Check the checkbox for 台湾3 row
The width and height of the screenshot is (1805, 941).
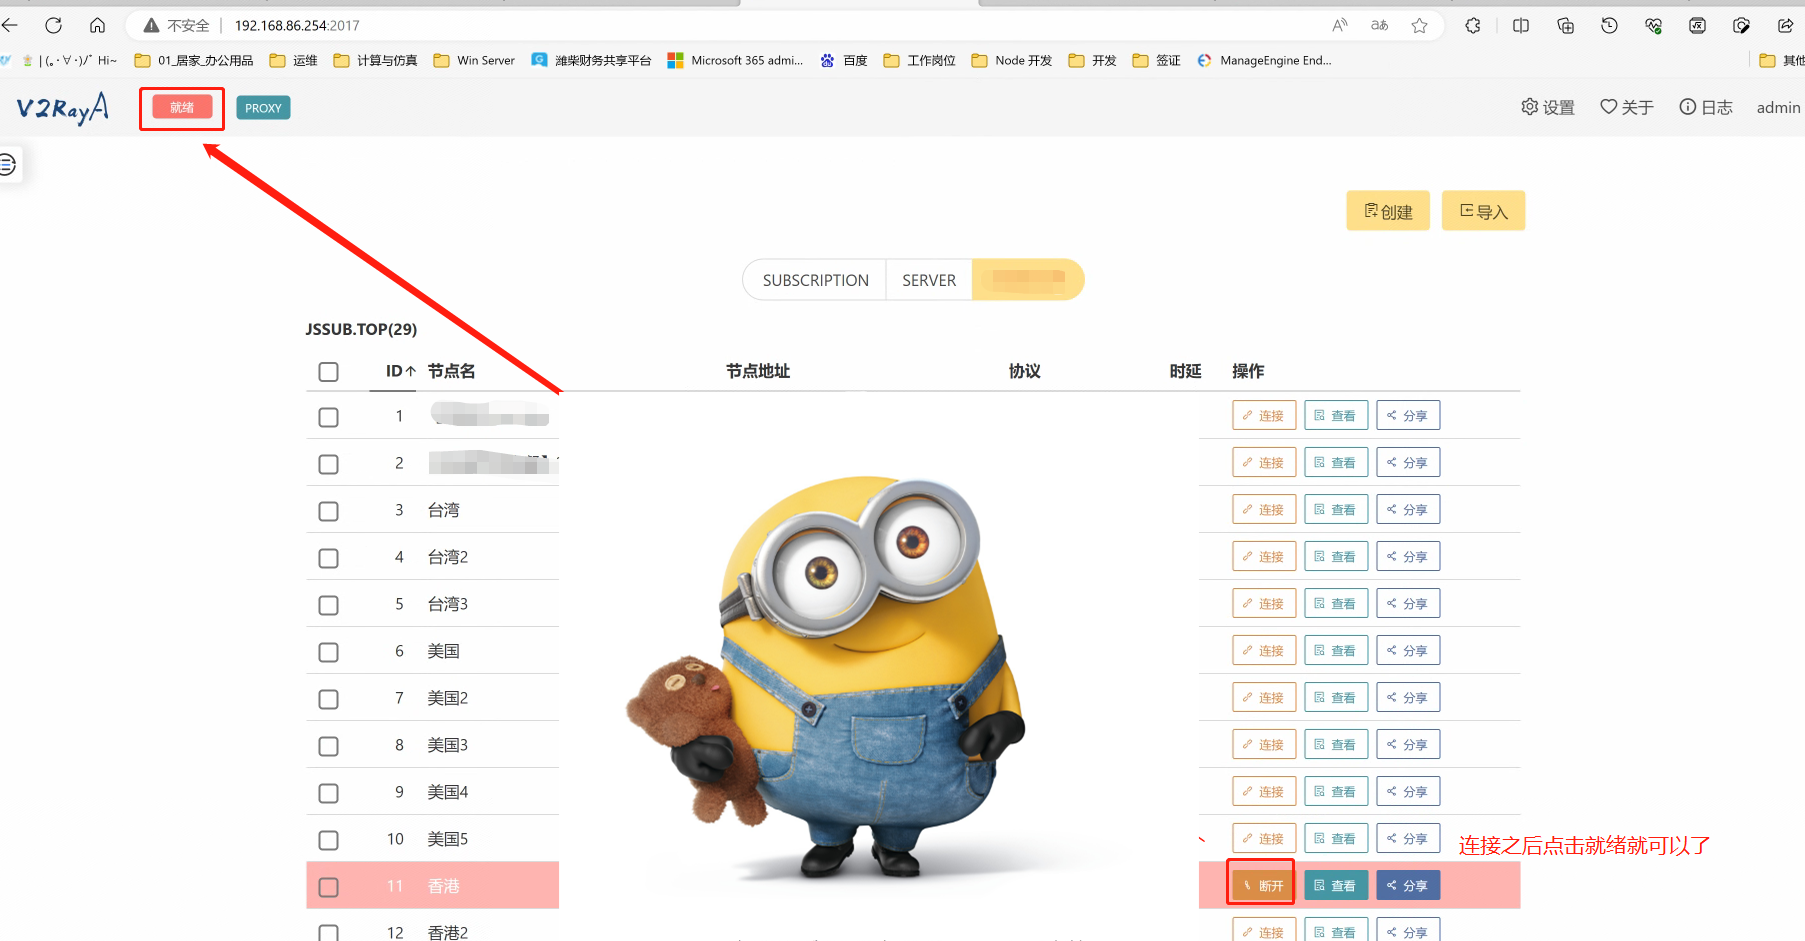click(328, 605)
